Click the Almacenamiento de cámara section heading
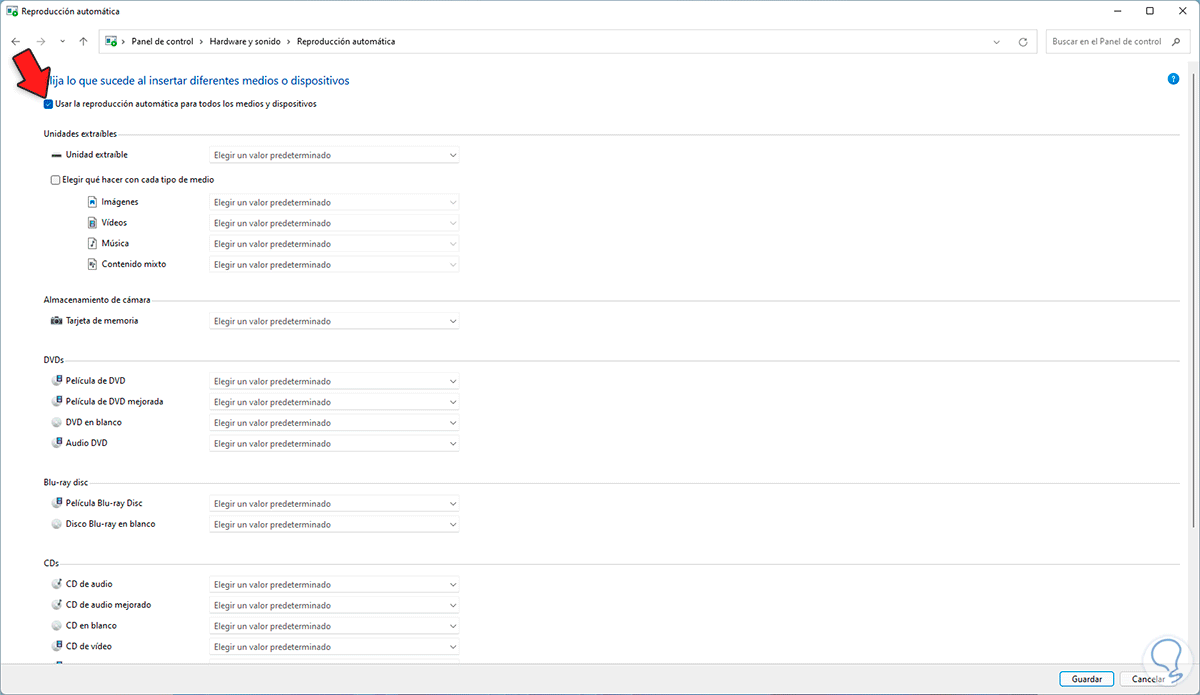Image resolution: width=1200 pixels, height=695 pixels. click(x=97, y=299)
